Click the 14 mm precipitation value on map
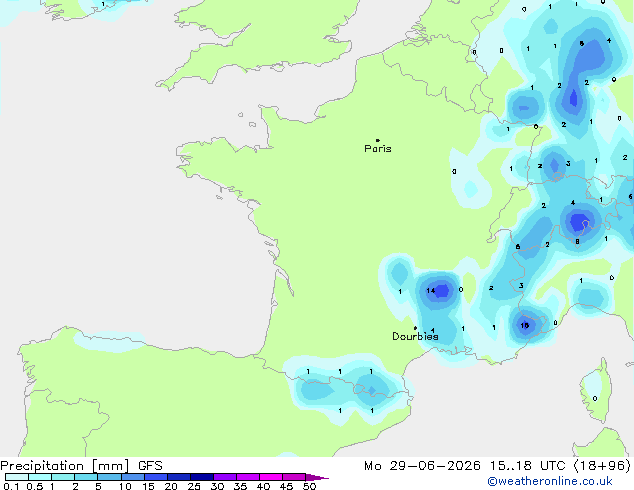 [430, 290]
